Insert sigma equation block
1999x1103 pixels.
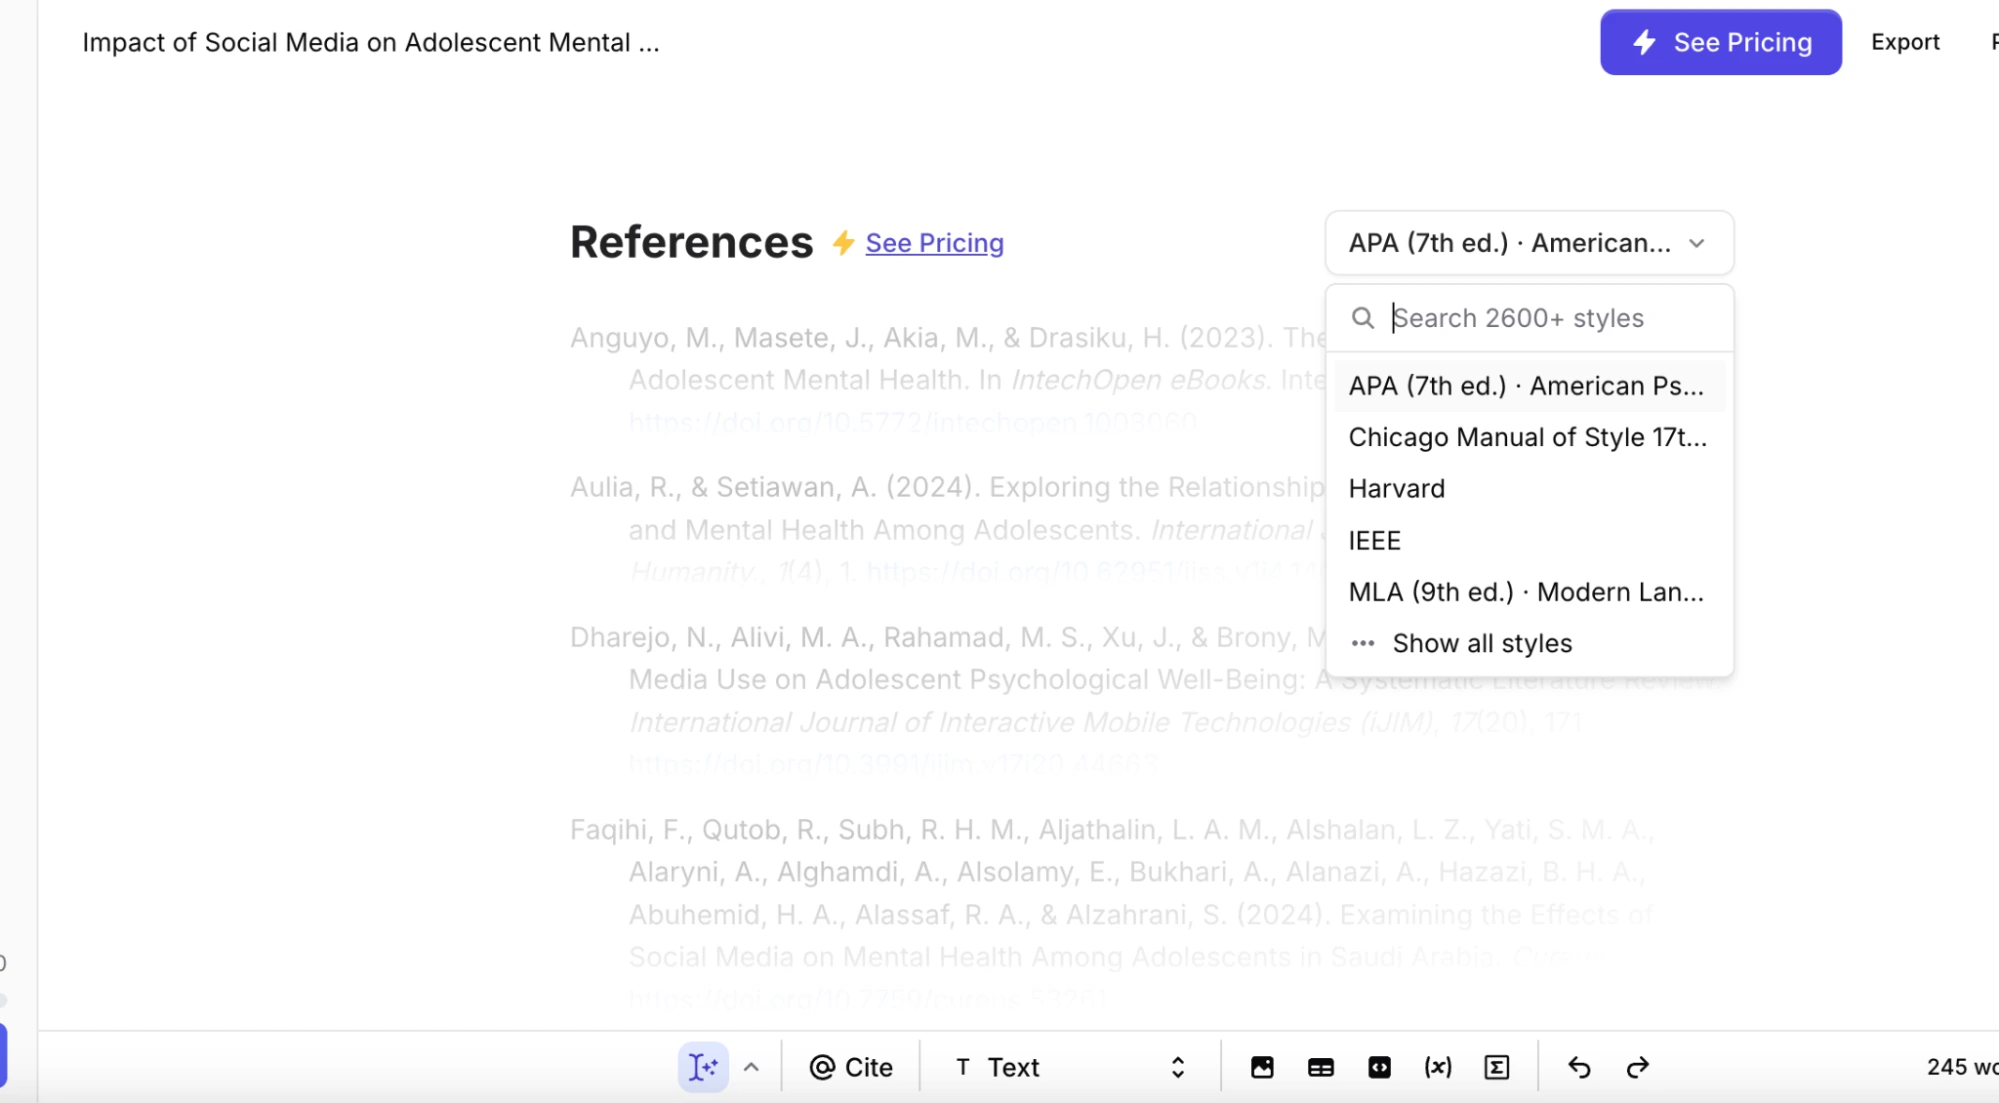[x=1496, y=1067]
